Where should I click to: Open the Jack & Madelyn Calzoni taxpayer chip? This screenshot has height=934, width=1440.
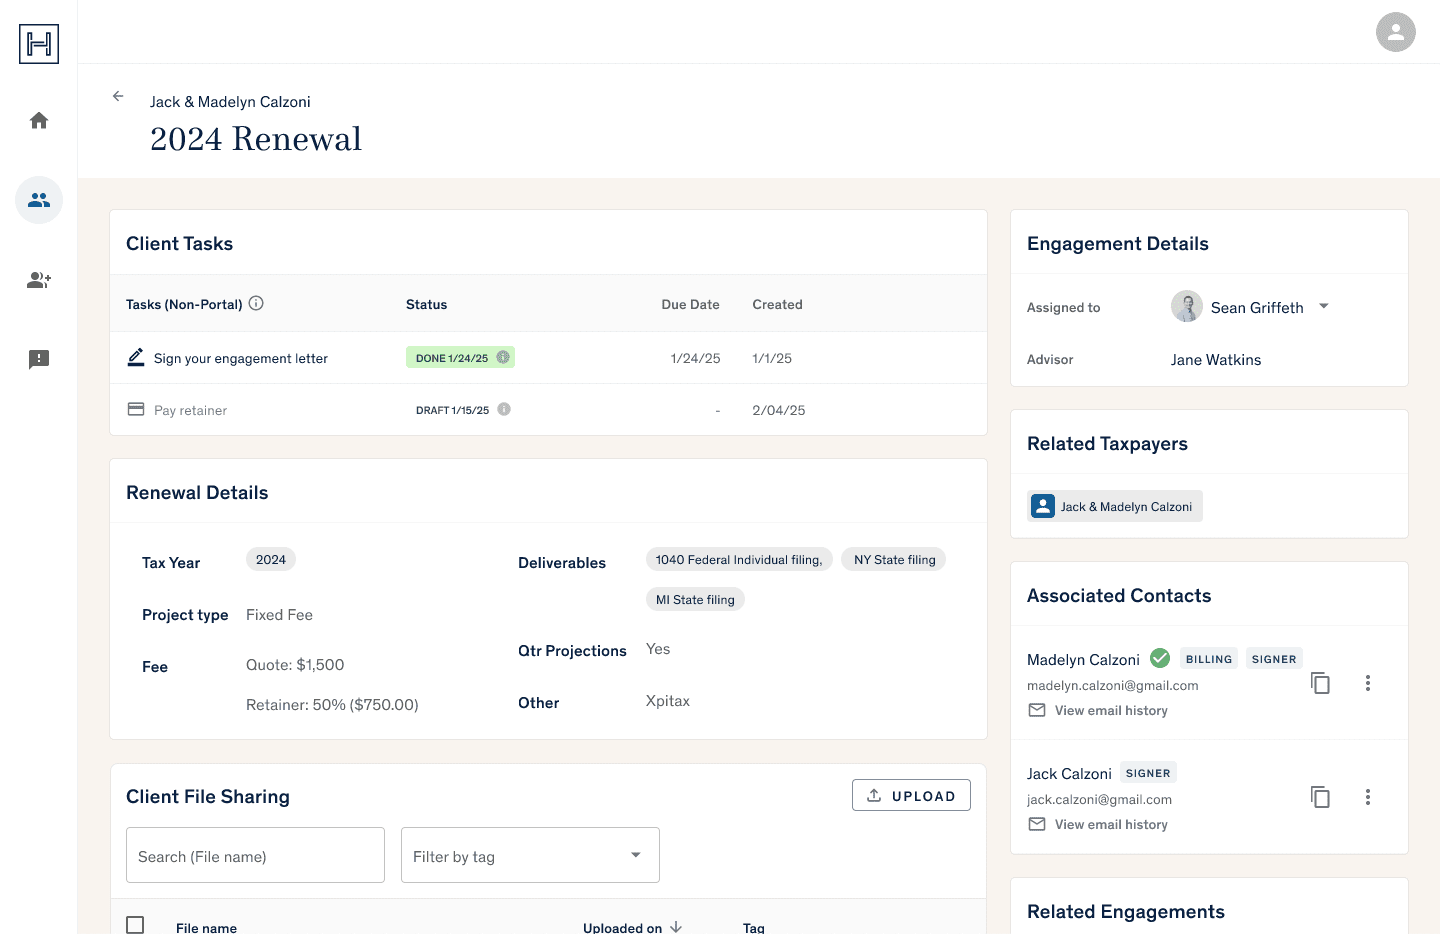tap(1115, 506)
